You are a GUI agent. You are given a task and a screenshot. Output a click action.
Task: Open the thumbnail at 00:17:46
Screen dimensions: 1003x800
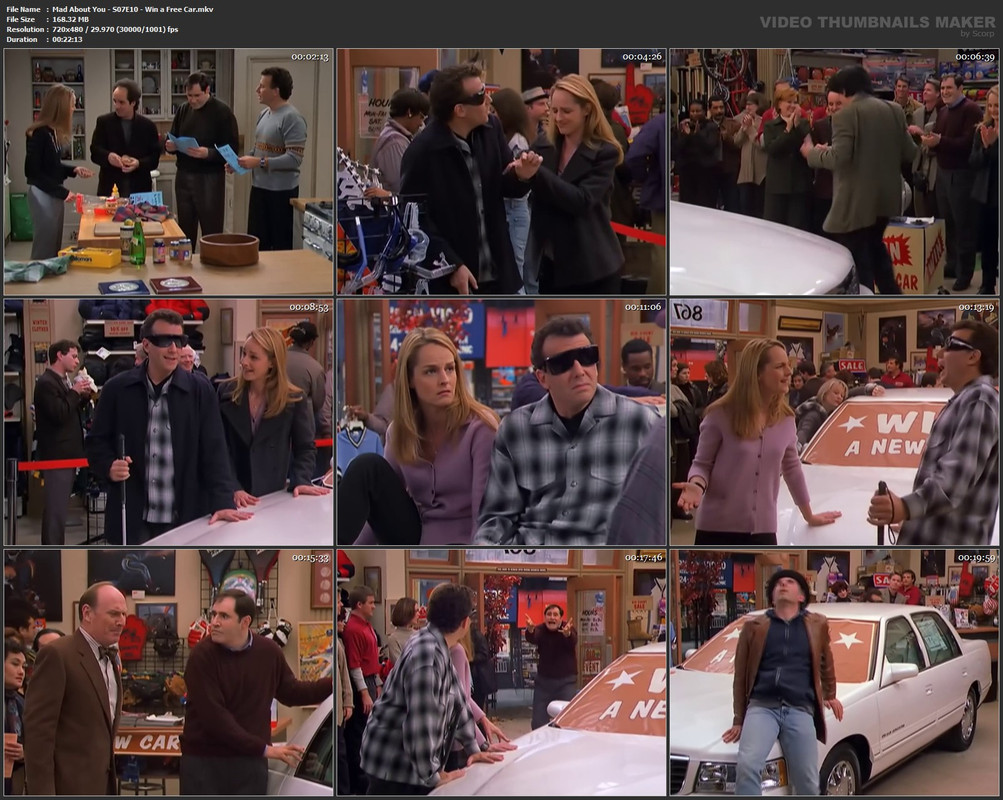(502, 673)
